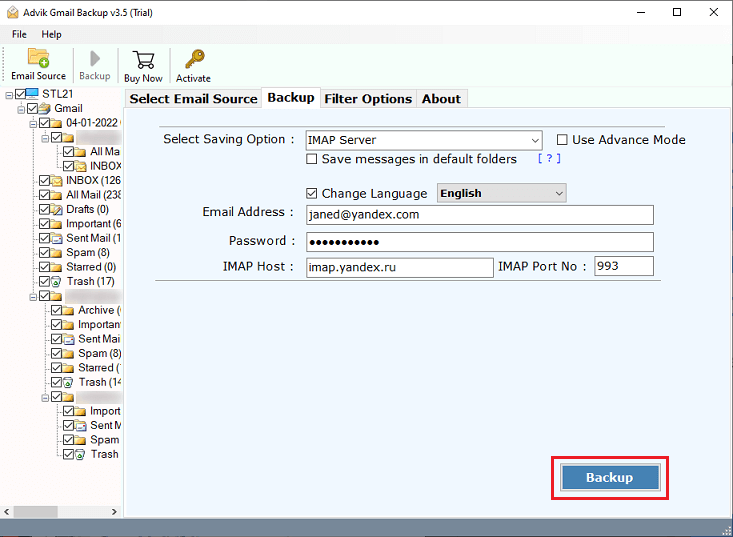Check Save messages in default folders
Image resolution: width=733 pixels, height=537 pixels.
coord(311,159)
